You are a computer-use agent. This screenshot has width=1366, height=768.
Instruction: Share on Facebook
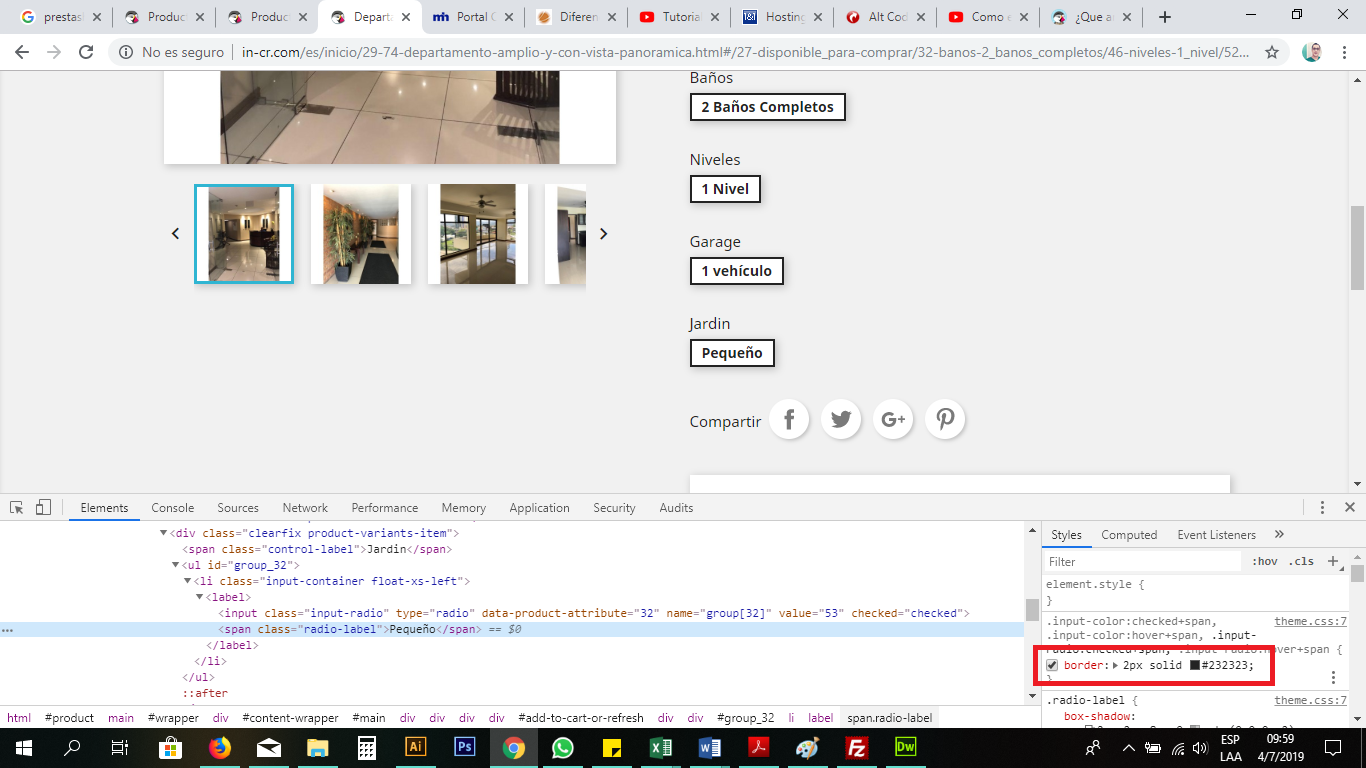[x=789, y=420]
